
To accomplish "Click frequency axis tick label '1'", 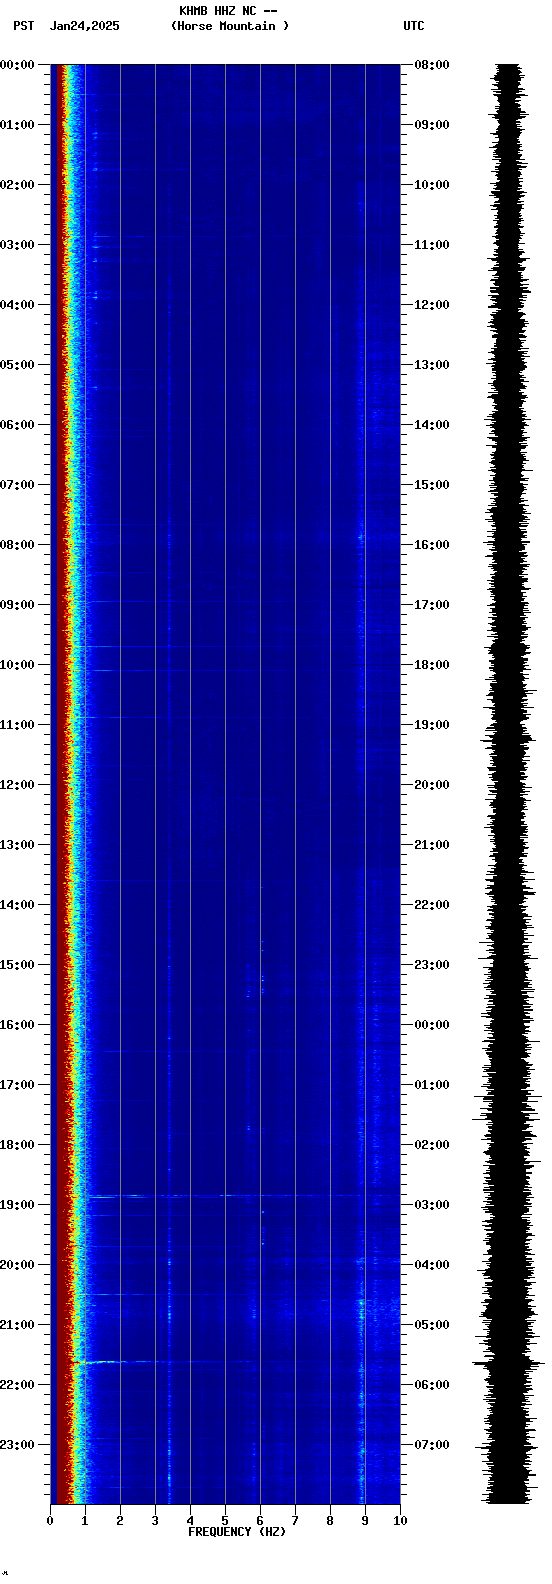I will 85,1521.
